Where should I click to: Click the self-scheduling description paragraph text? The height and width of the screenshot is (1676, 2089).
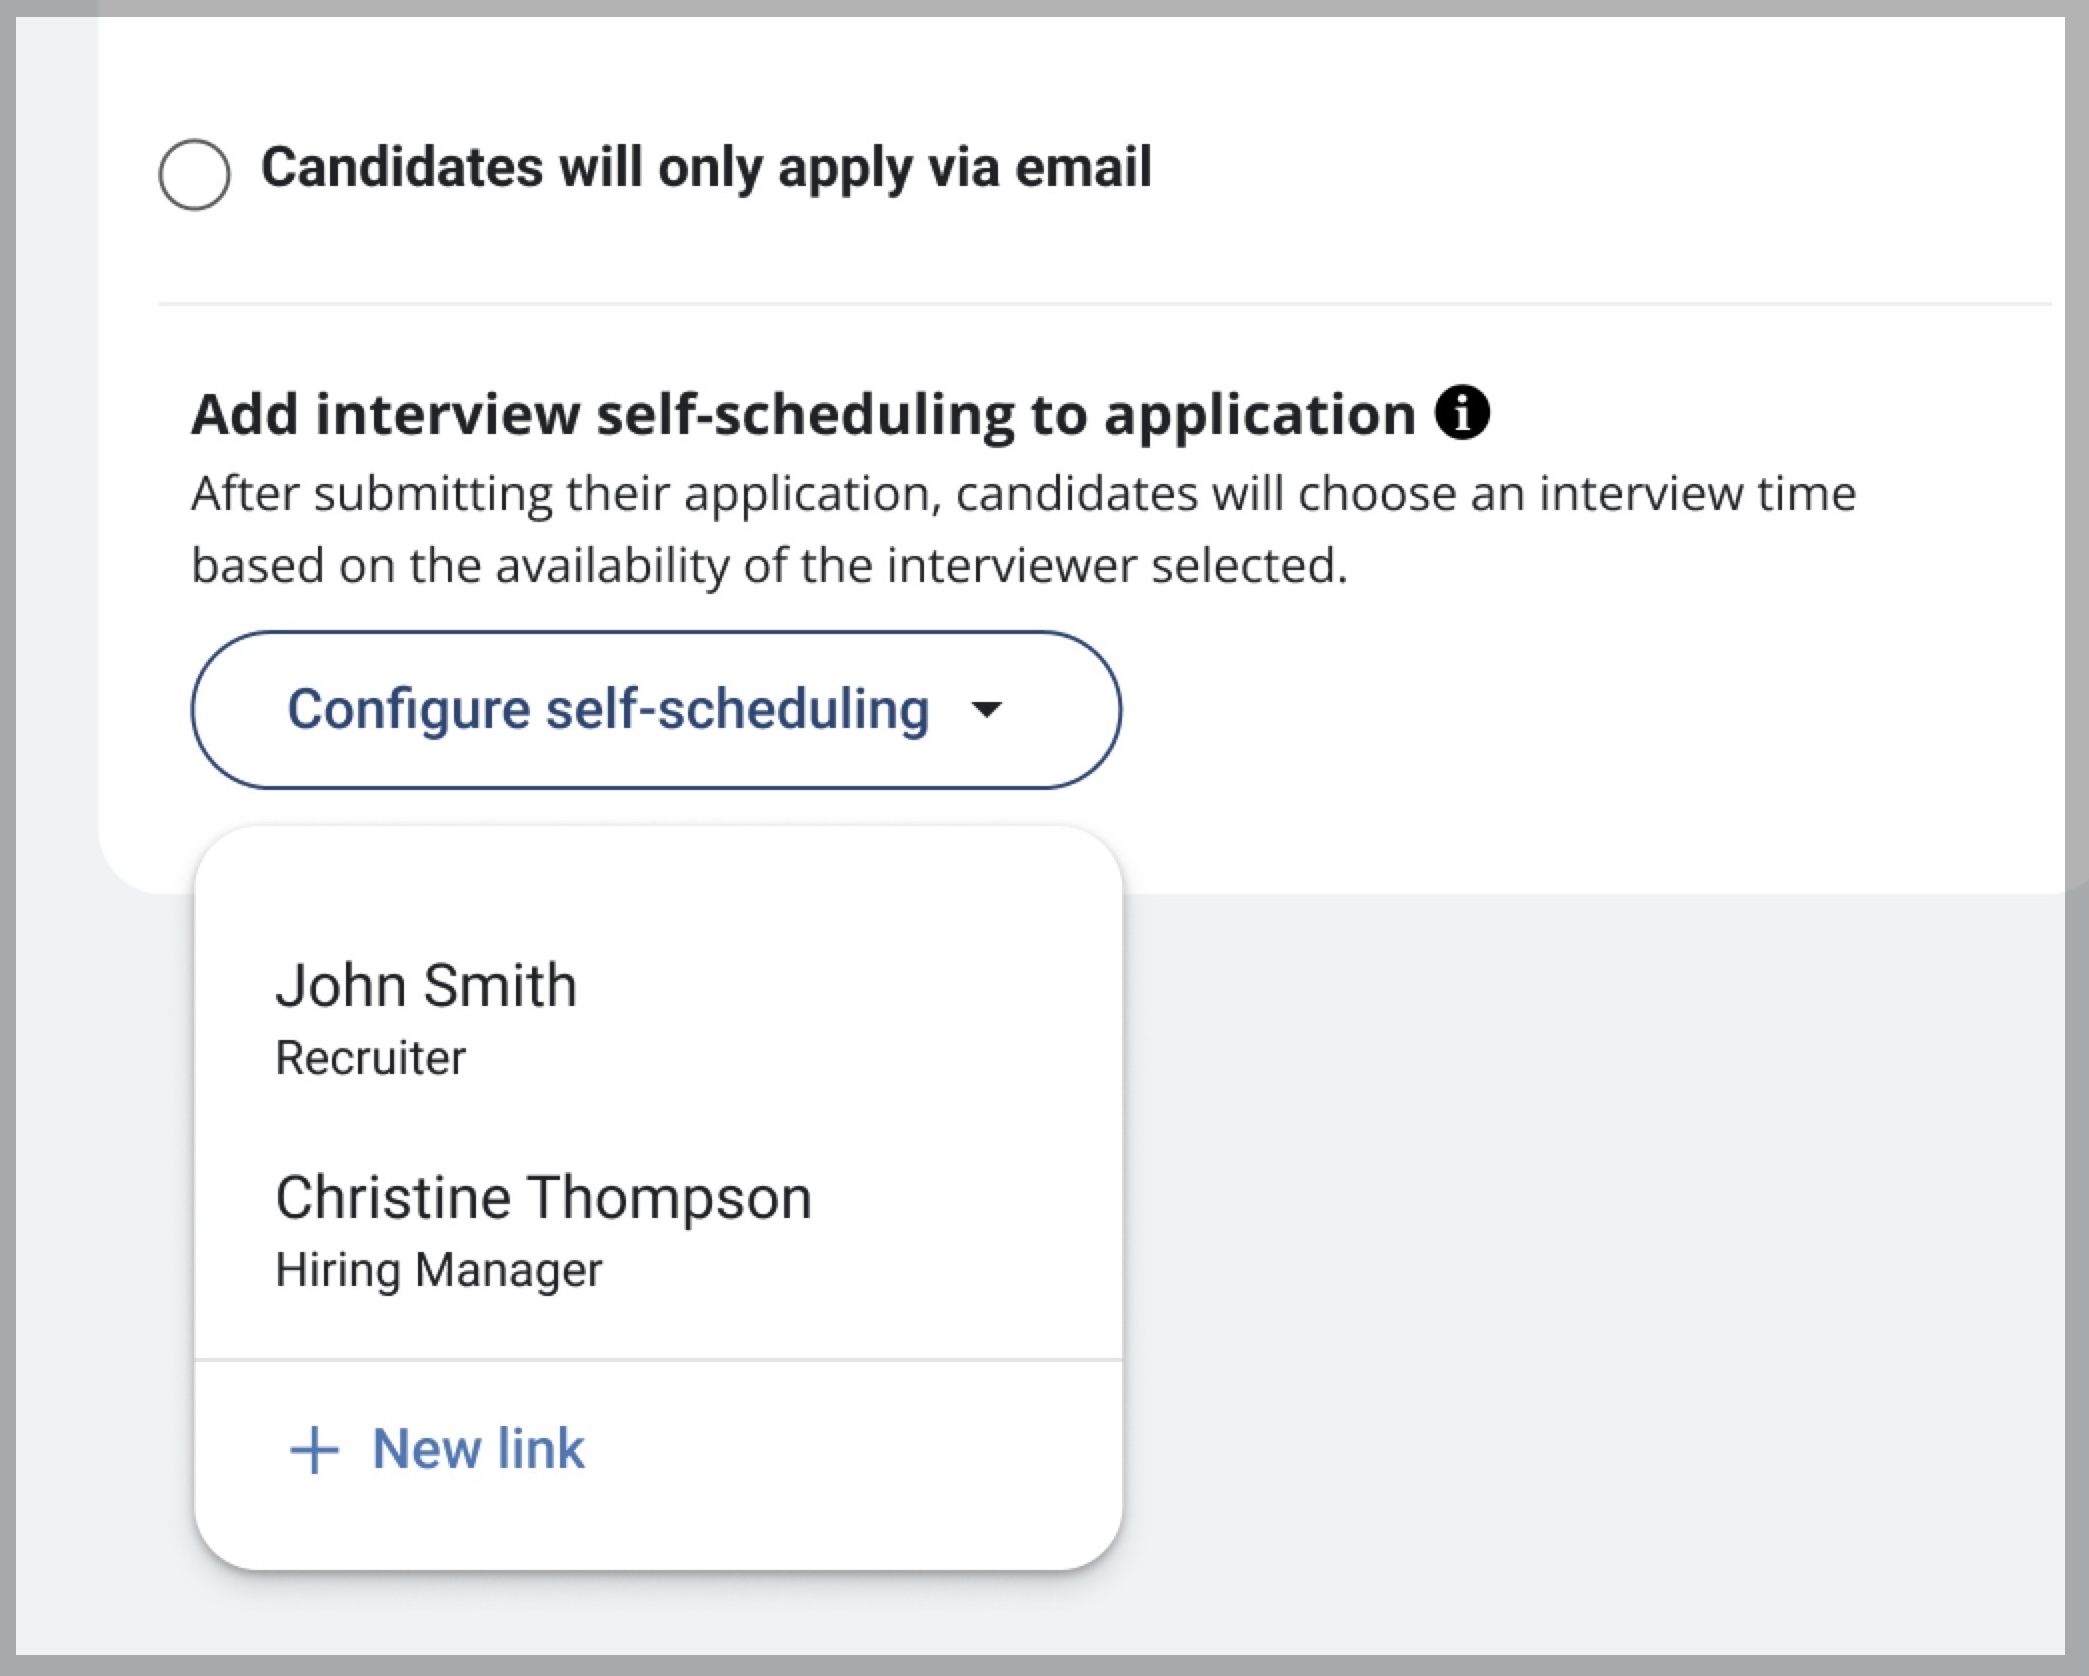[1023, 529]
